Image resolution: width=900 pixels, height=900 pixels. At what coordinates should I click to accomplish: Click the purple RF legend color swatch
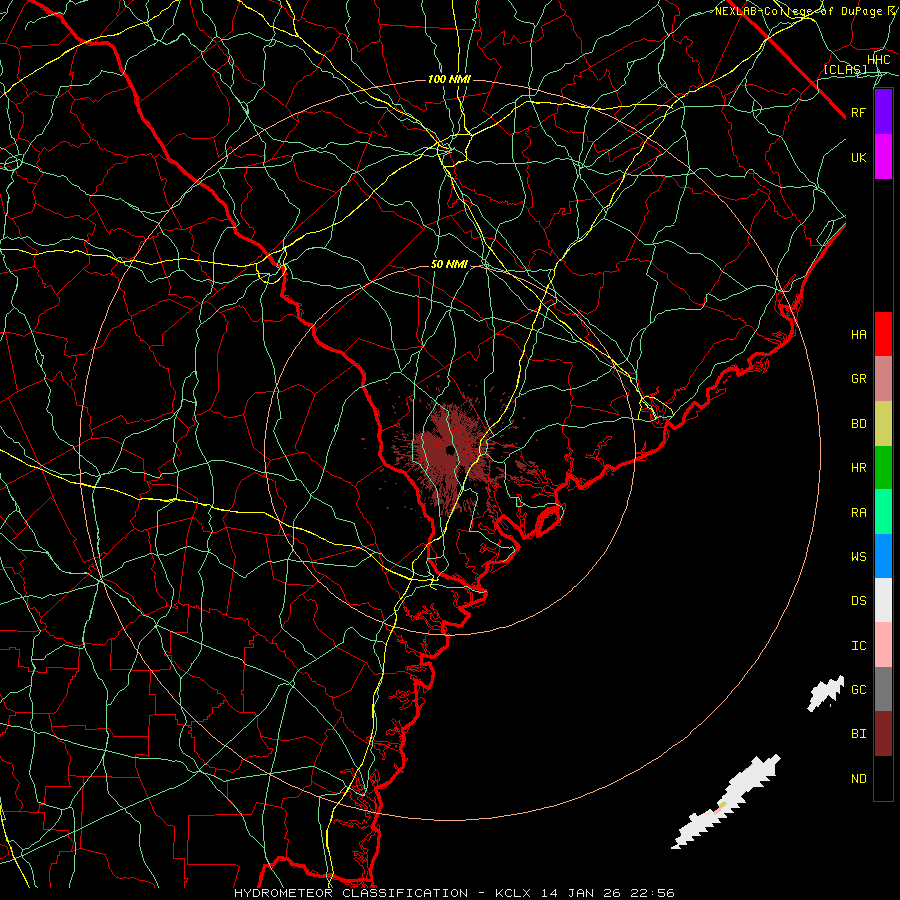[883, 112]
